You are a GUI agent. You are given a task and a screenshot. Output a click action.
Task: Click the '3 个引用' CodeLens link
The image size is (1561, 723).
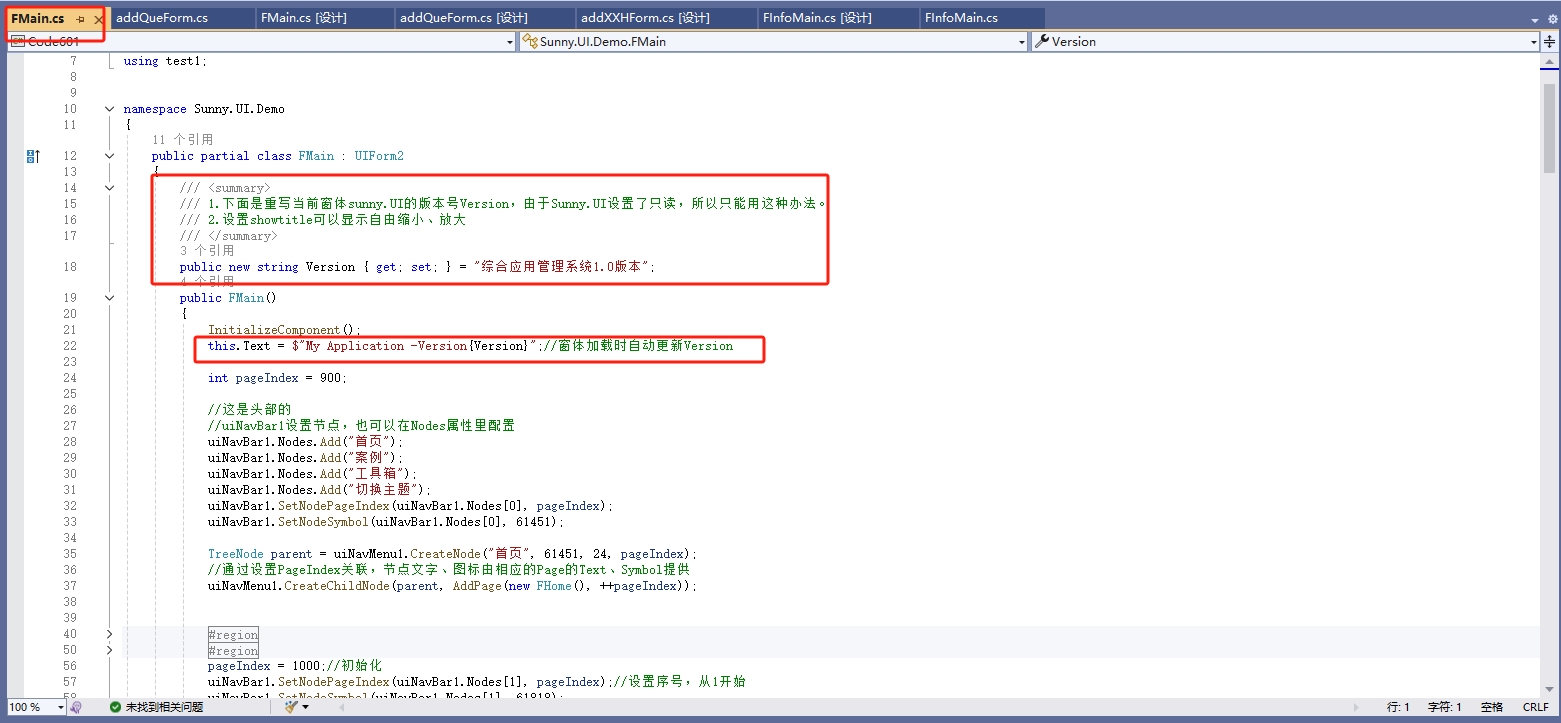point(207,250)
